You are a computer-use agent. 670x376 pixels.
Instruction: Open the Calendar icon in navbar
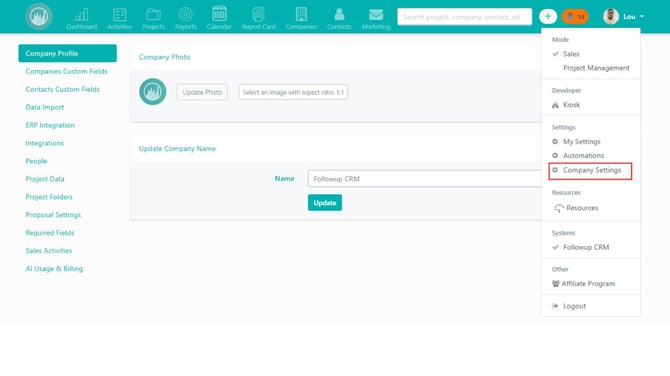[x=219, y=14]
